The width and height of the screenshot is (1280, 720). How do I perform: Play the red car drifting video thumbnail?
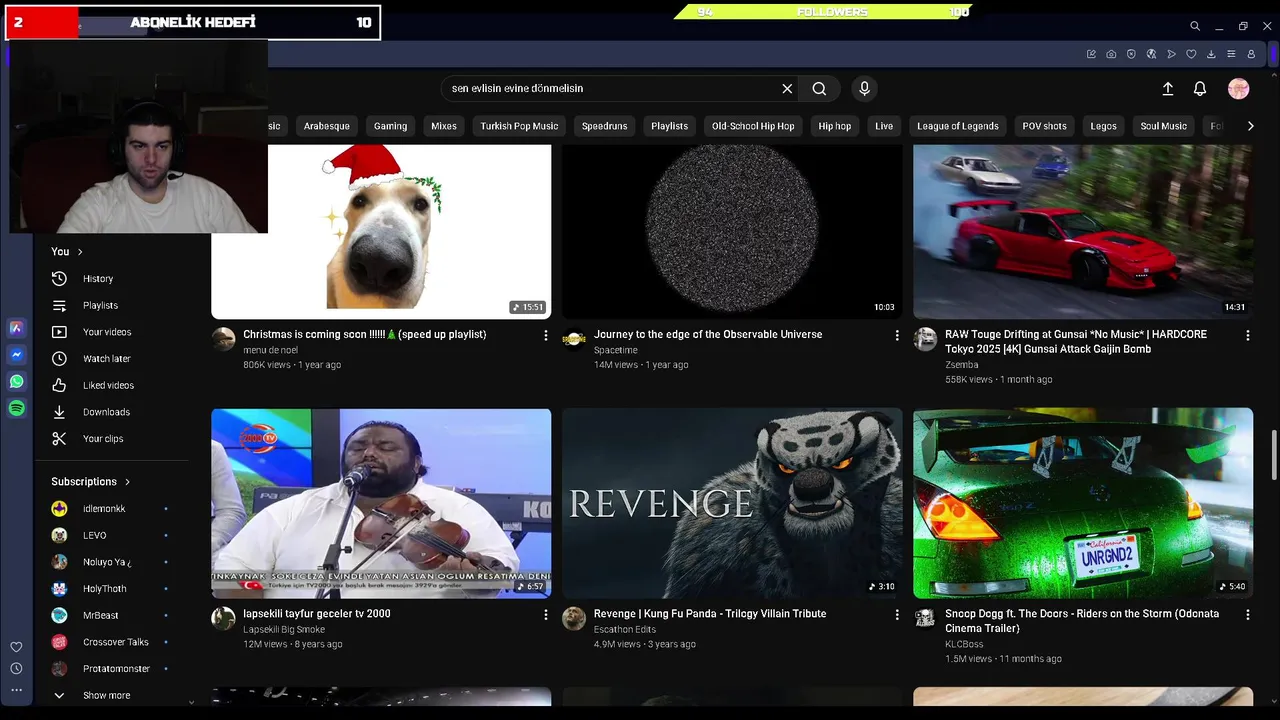click(1083, 232)
